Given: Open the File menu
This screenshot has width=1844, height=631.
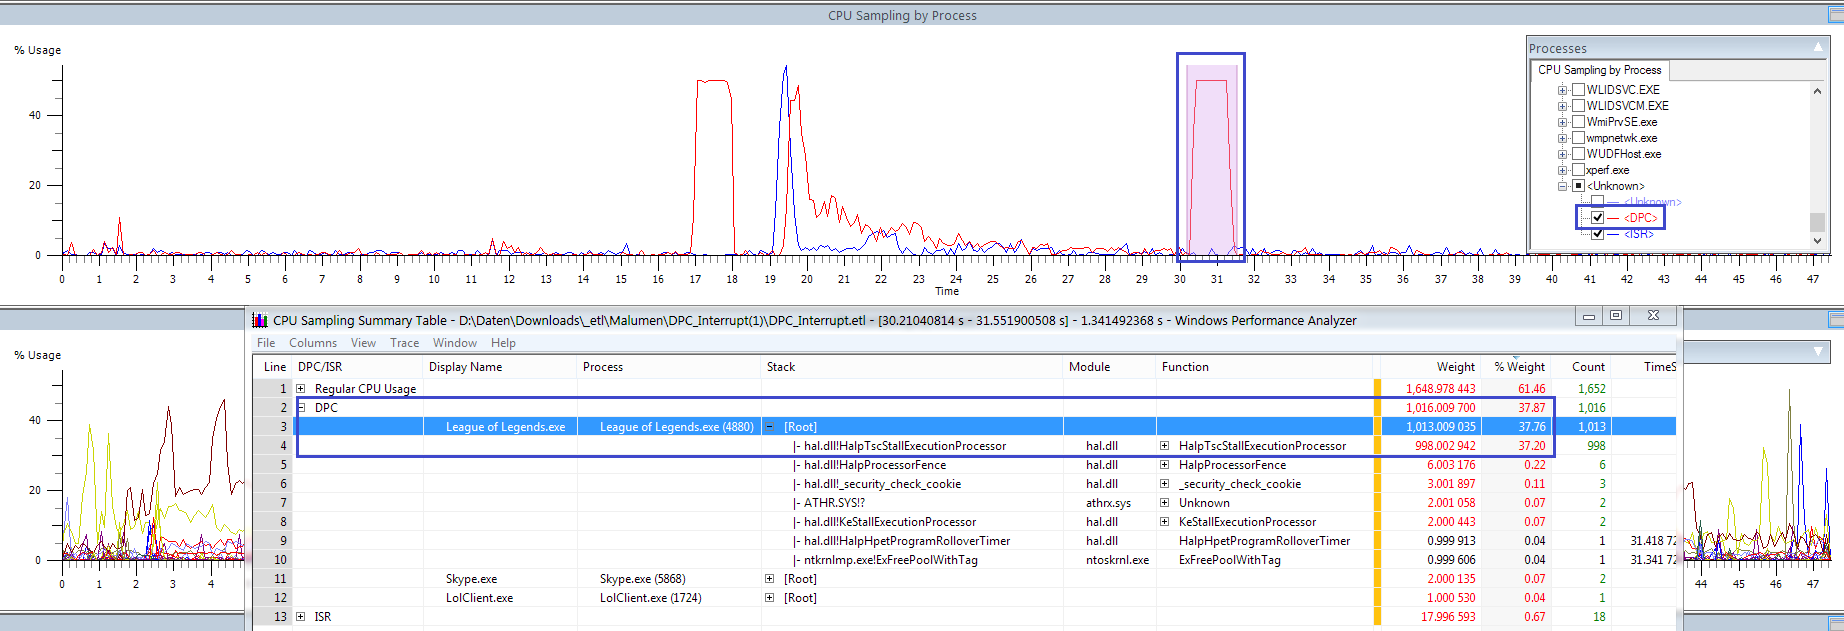Looking at the screenshot, I should pos(266,342).
